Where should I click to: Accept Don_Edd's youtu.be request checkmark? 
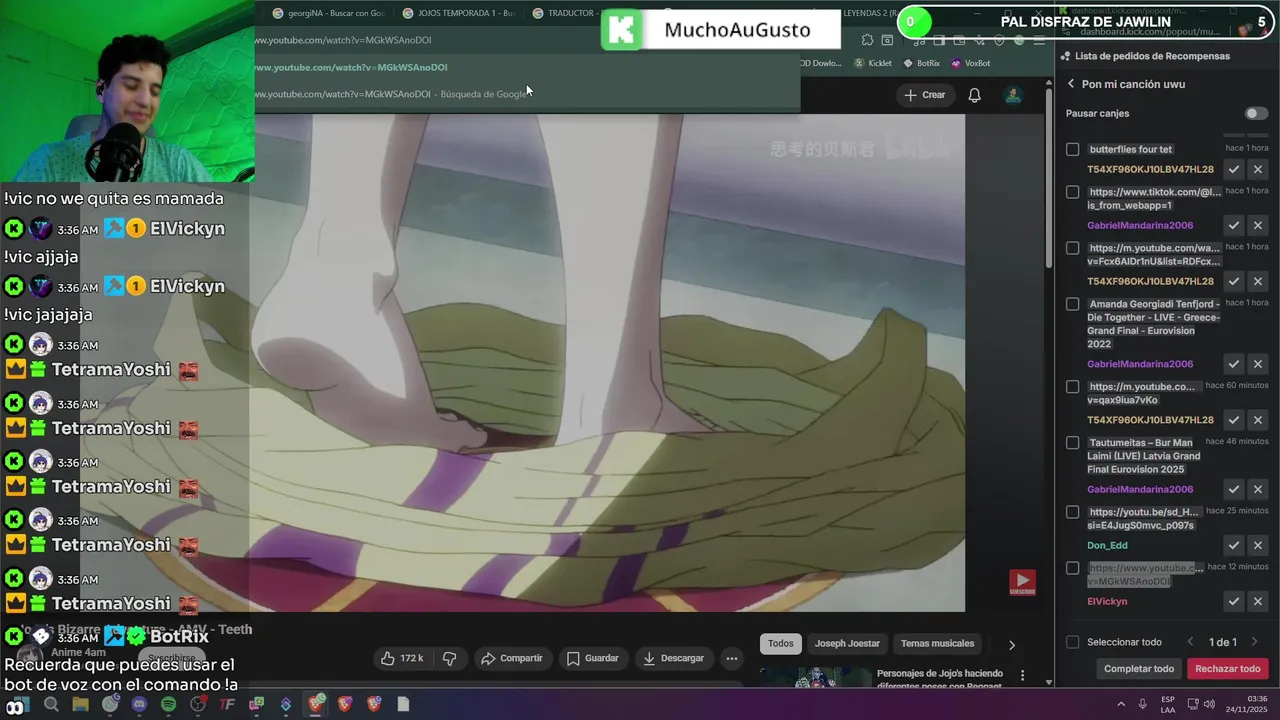(1234, 546)
